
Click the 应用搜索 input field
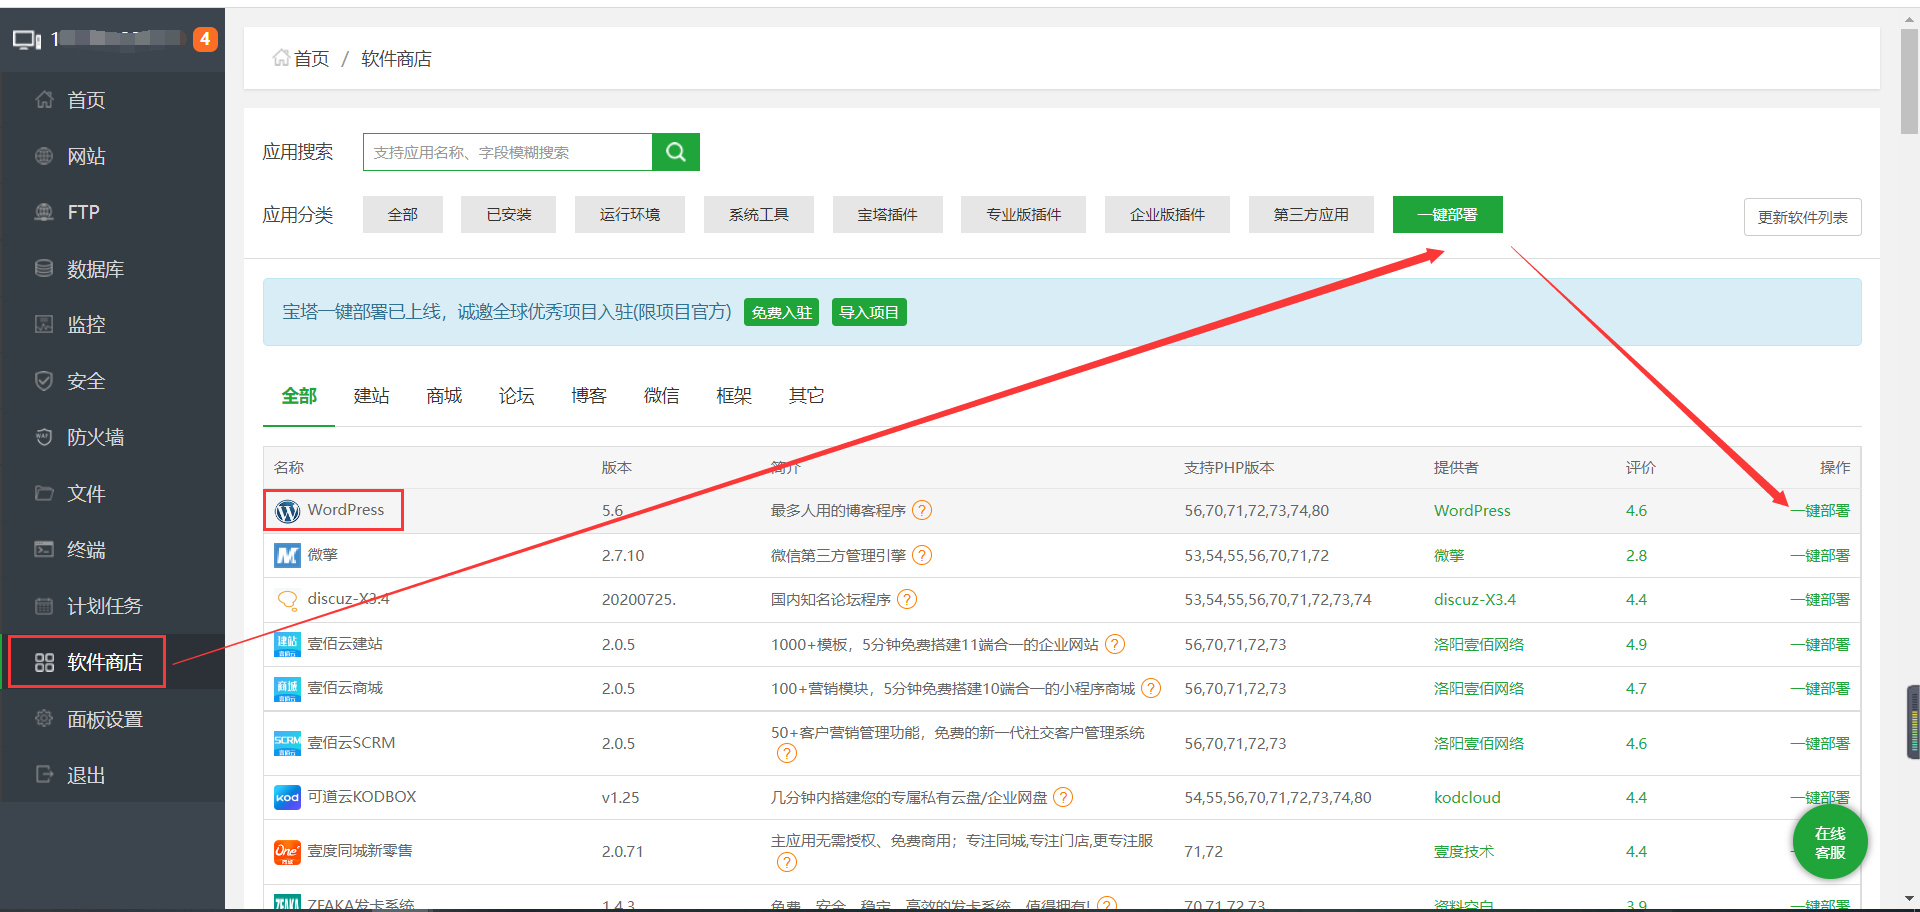pos(508,152)
